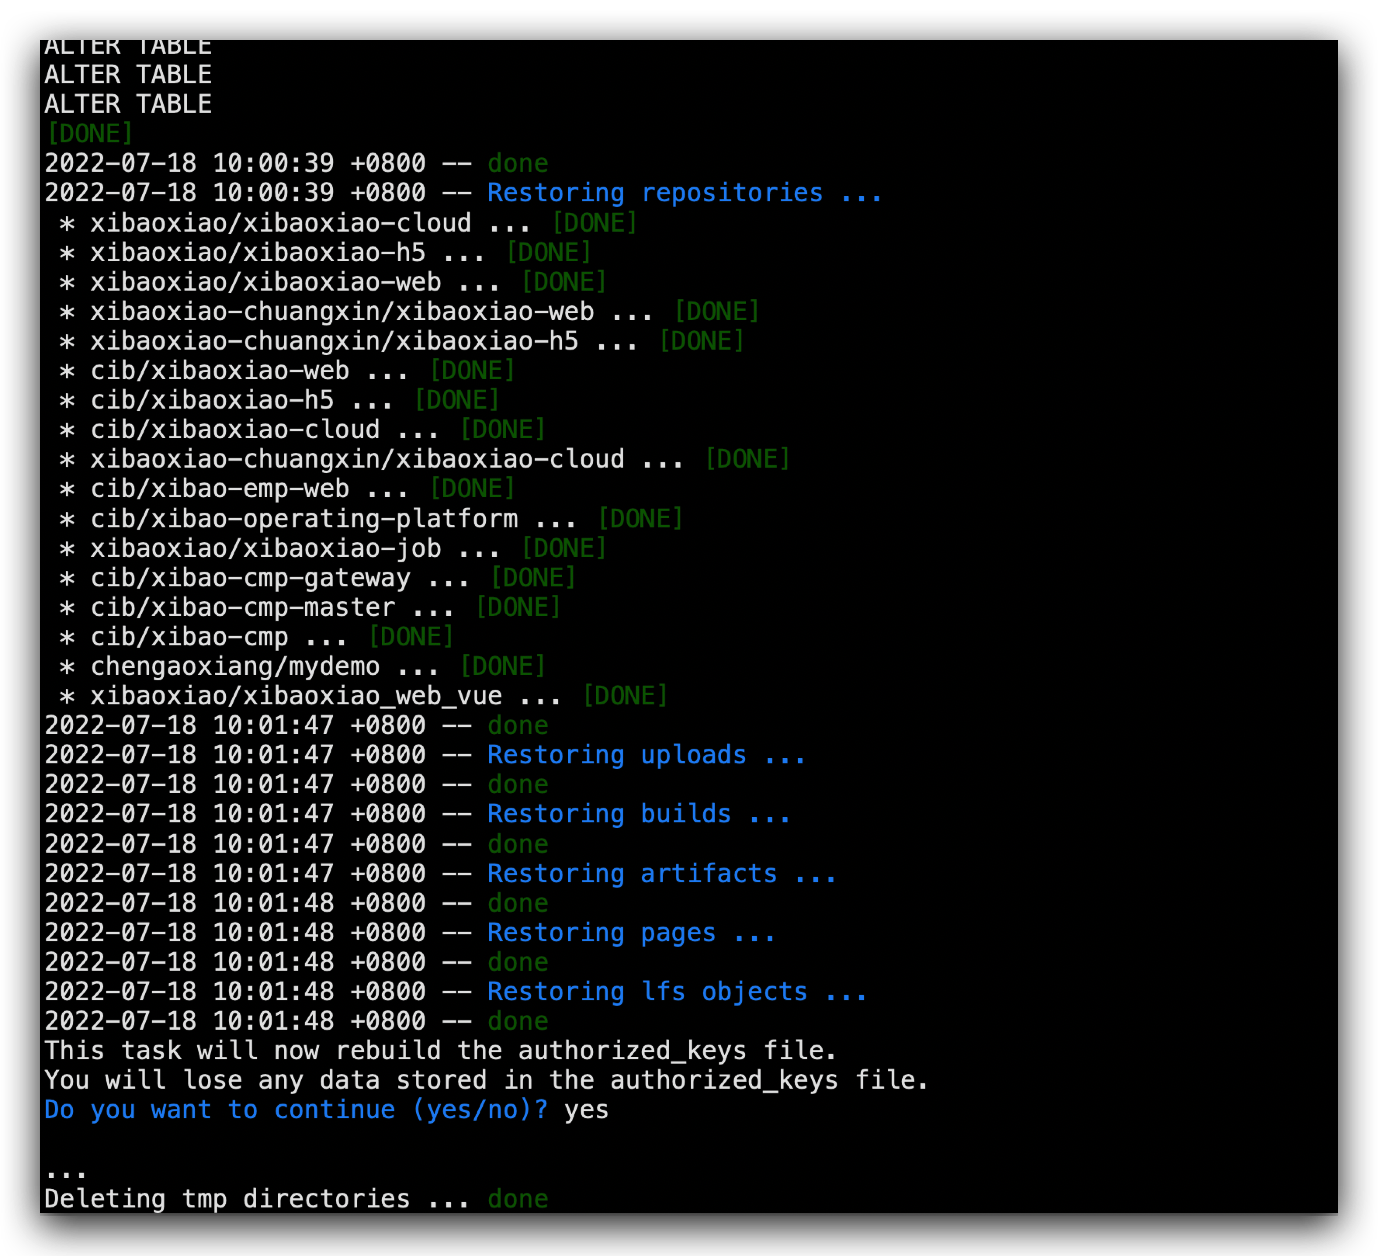Click "xibaoxiao-chuangxin/xibaoxiao-web" repository name

pos(342,311)
